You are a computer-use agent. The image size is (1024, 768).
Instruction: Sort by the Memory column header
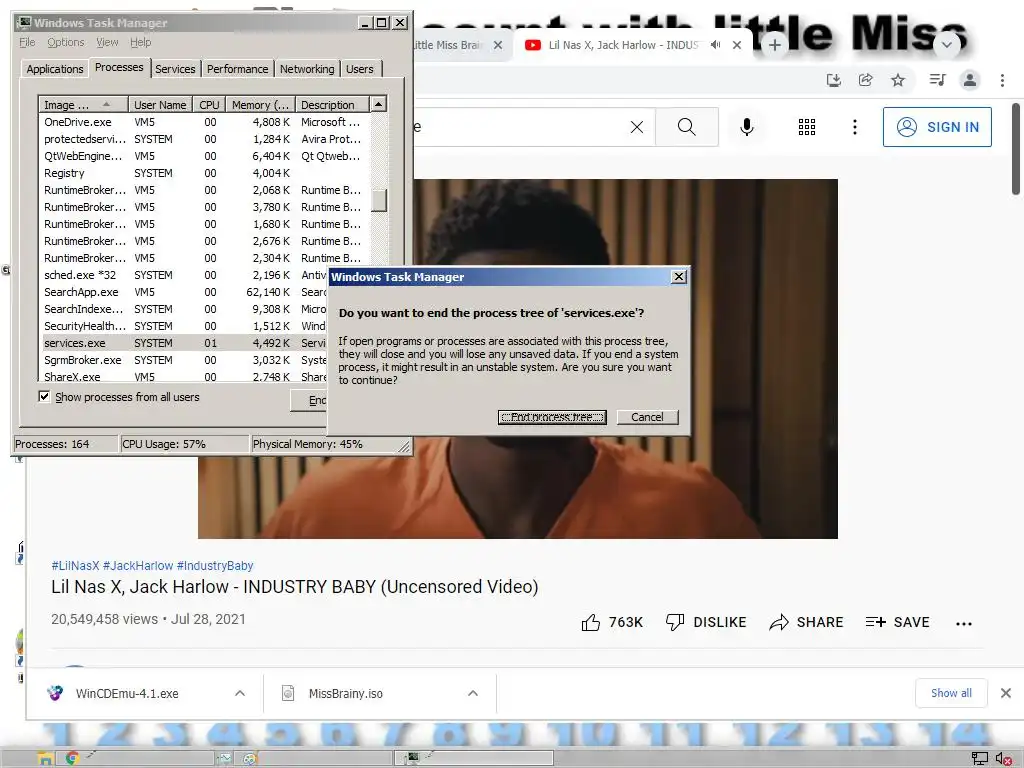click(x=260, y=104)
